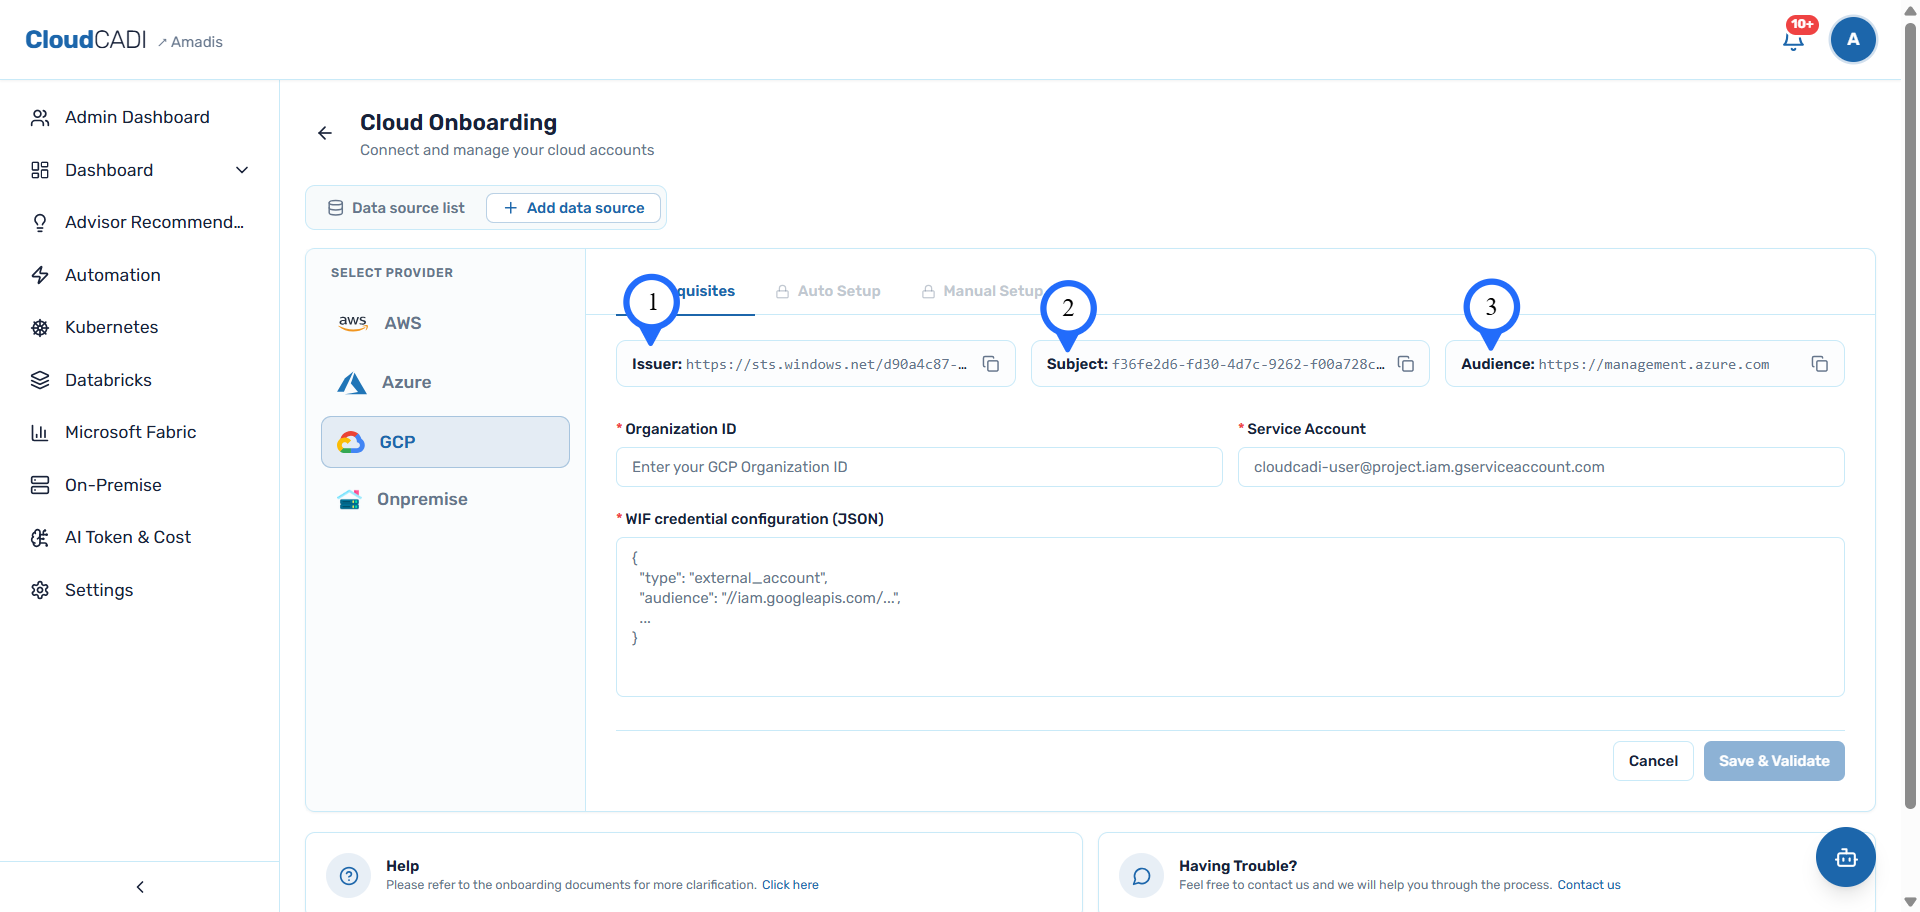Click the Admin Dashboard people icon
Screen dimensions: 1920x912
tap(40, 118)
